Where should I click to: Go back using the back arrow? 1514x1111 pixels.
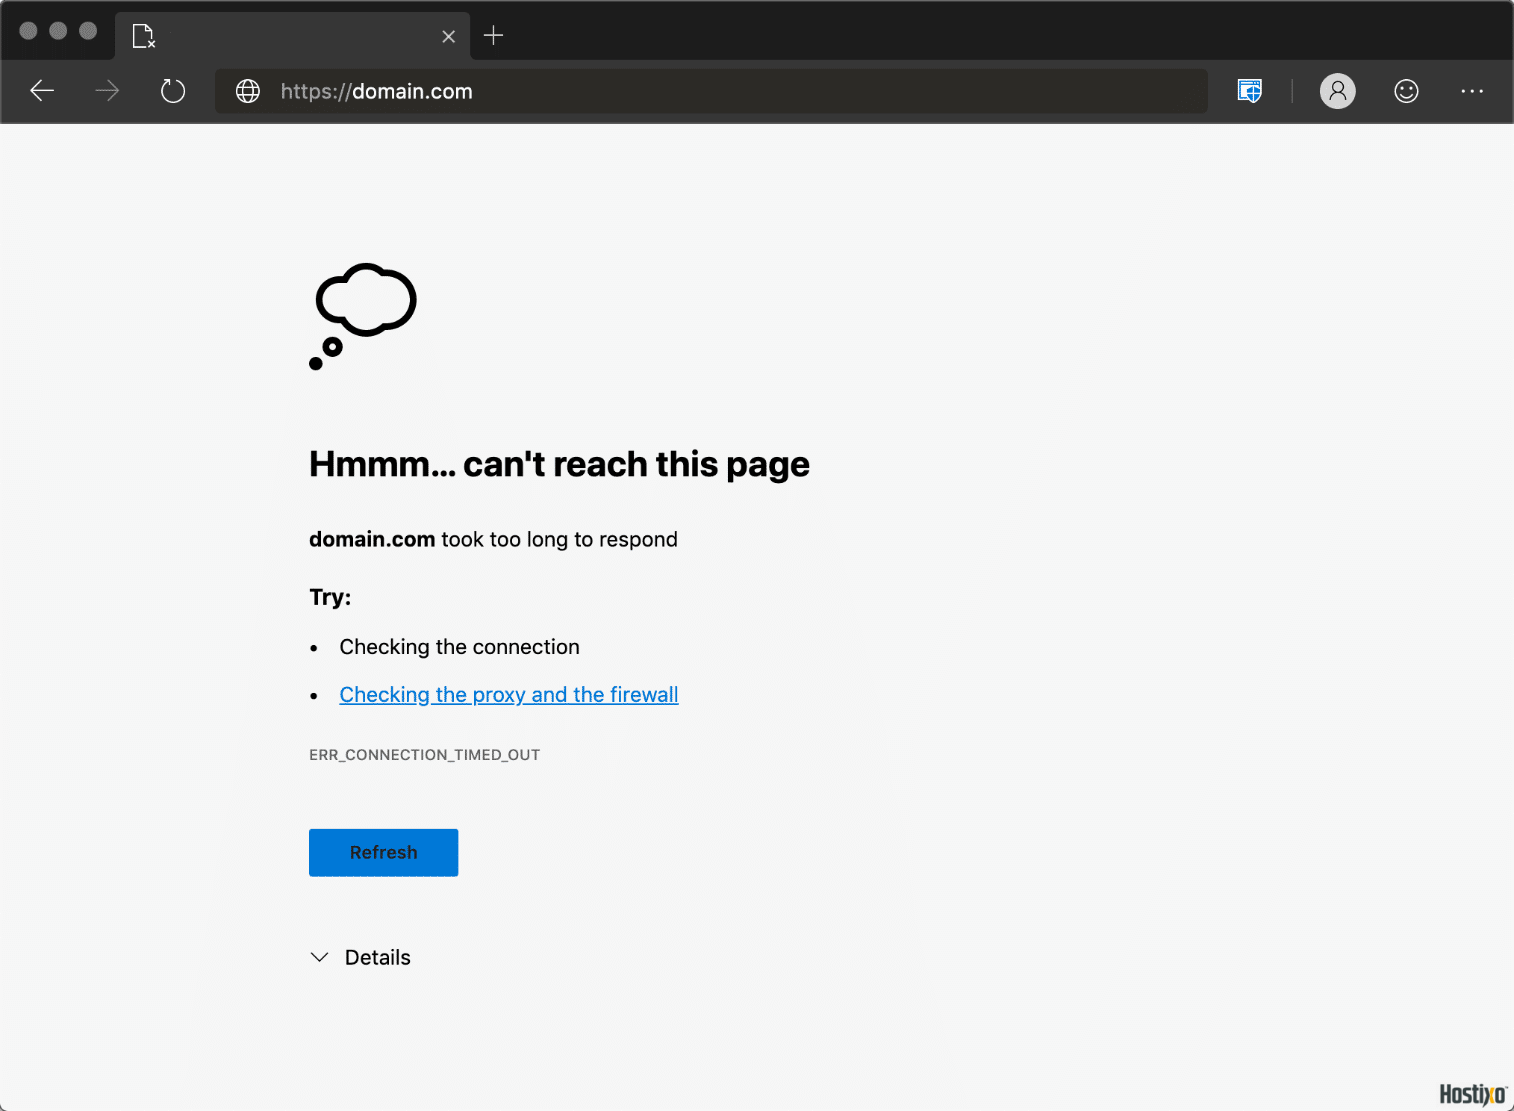click(x=42, y=91)
